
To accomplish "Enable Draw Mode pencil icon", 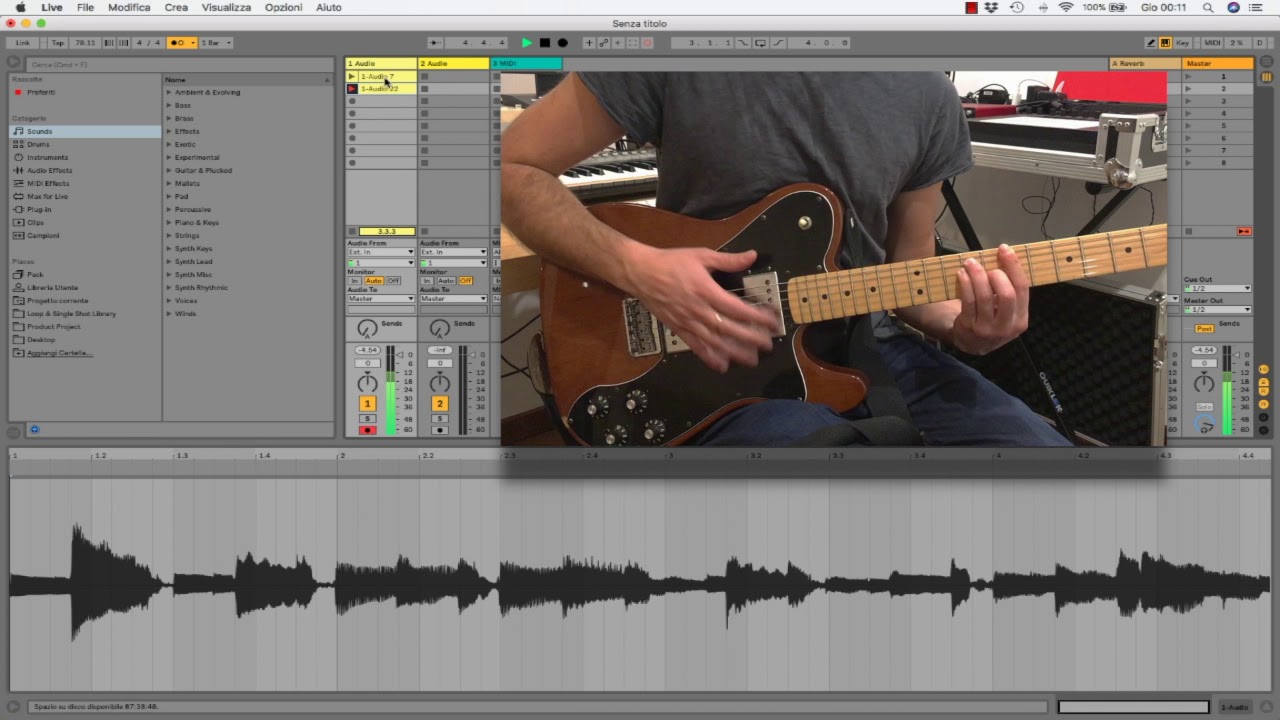I will [x=1151, y=43].
